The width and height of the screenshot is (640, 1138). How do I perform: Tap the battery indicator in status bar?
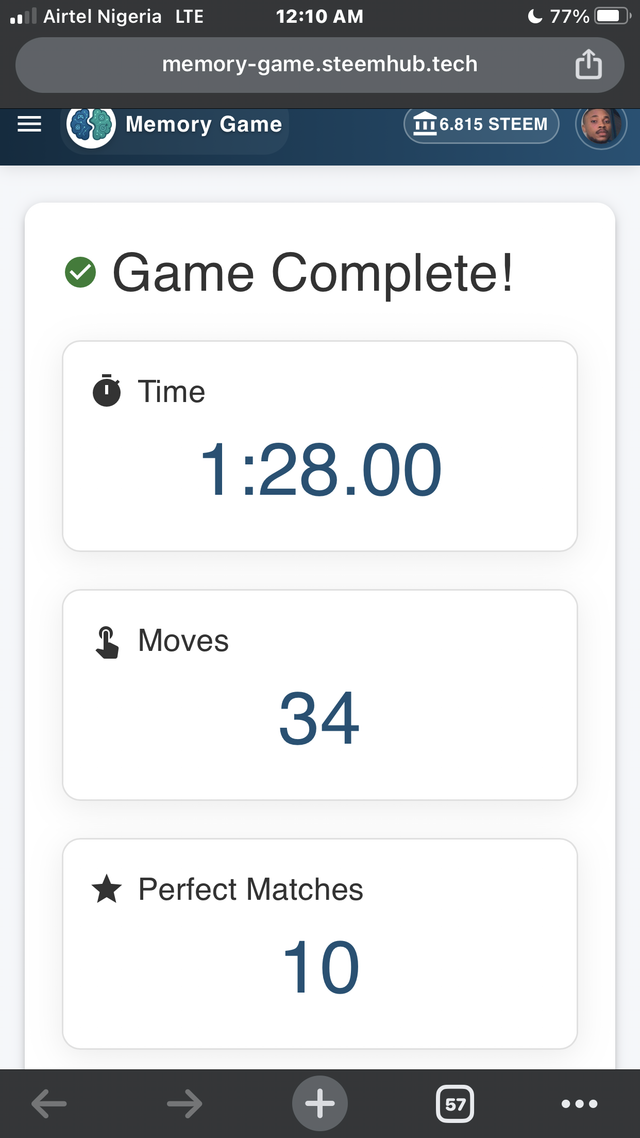click(x=611, y=16)
